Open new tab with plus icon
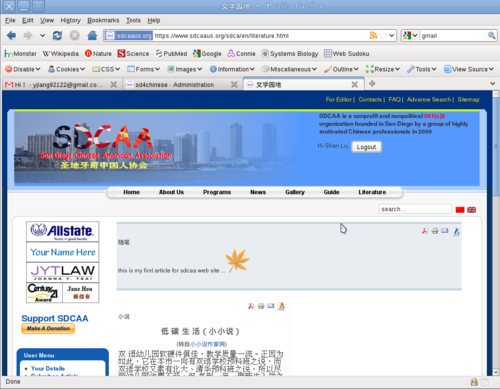The height and width of the screenshot is (389, 500). [x=372, y=84]
